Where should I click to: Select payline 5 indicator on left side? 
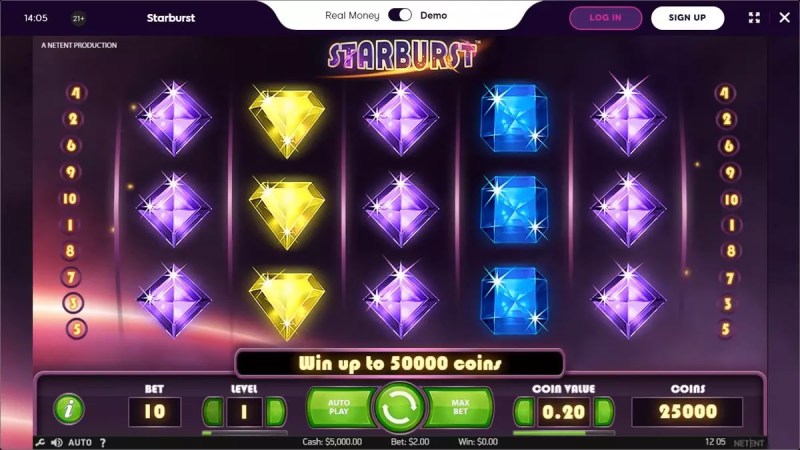point(77,329)
